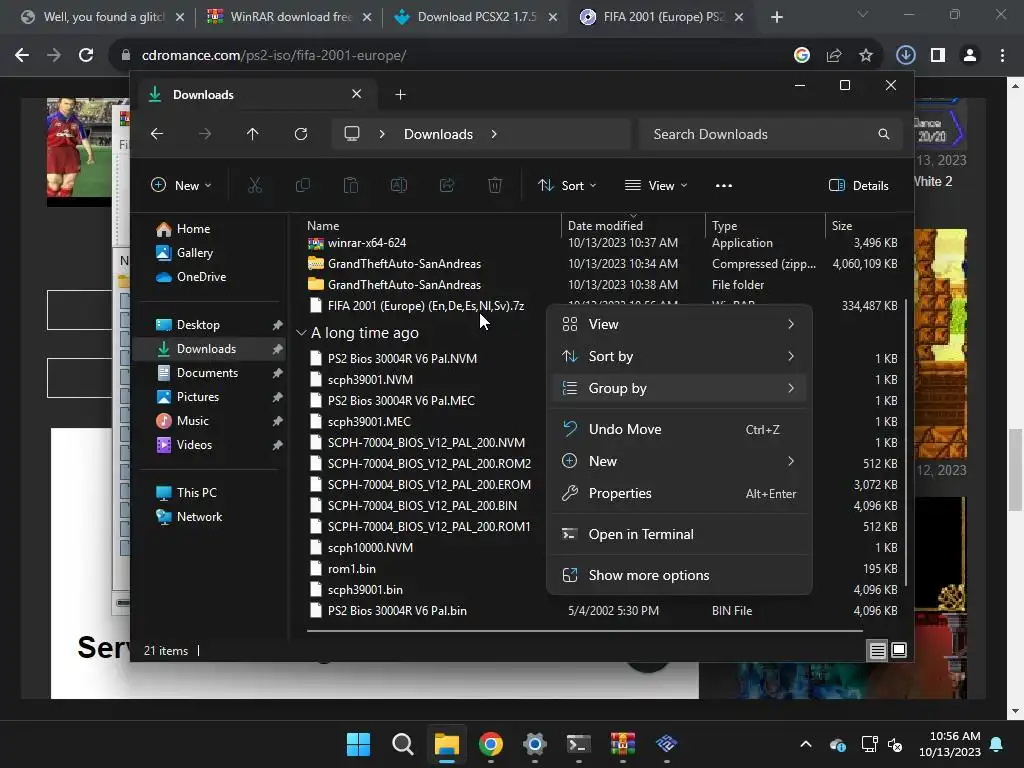Switch to large thumbnails layout icon in status bar
Image resolution: width=1024 pixels, height=768 pixels.
click(x=899, y=650)
